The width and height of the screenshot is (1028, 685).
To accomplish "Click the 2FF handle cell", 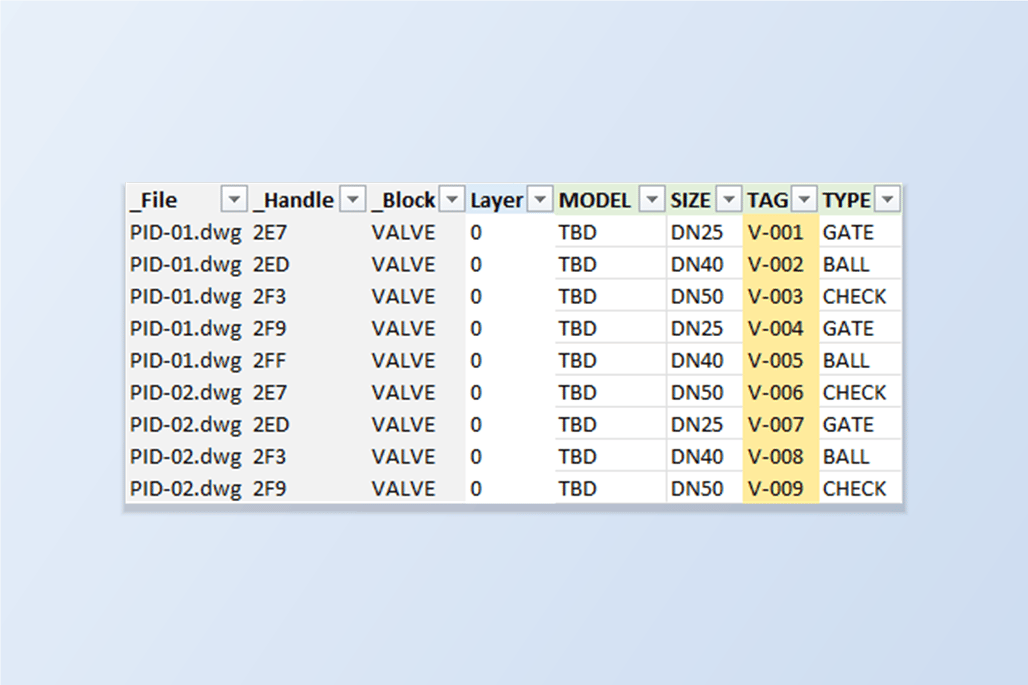I will (307, 361).
